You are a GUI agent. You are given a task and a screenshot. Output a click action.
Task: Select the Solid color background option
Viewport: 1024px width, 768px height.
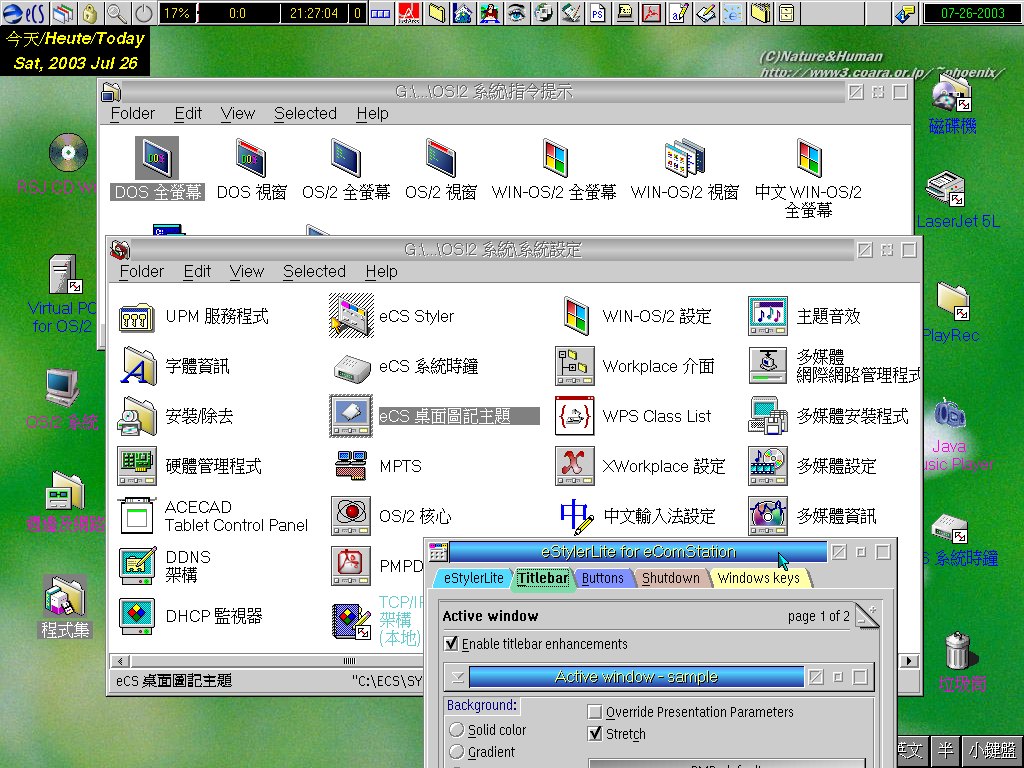click(x=456, y=729)
